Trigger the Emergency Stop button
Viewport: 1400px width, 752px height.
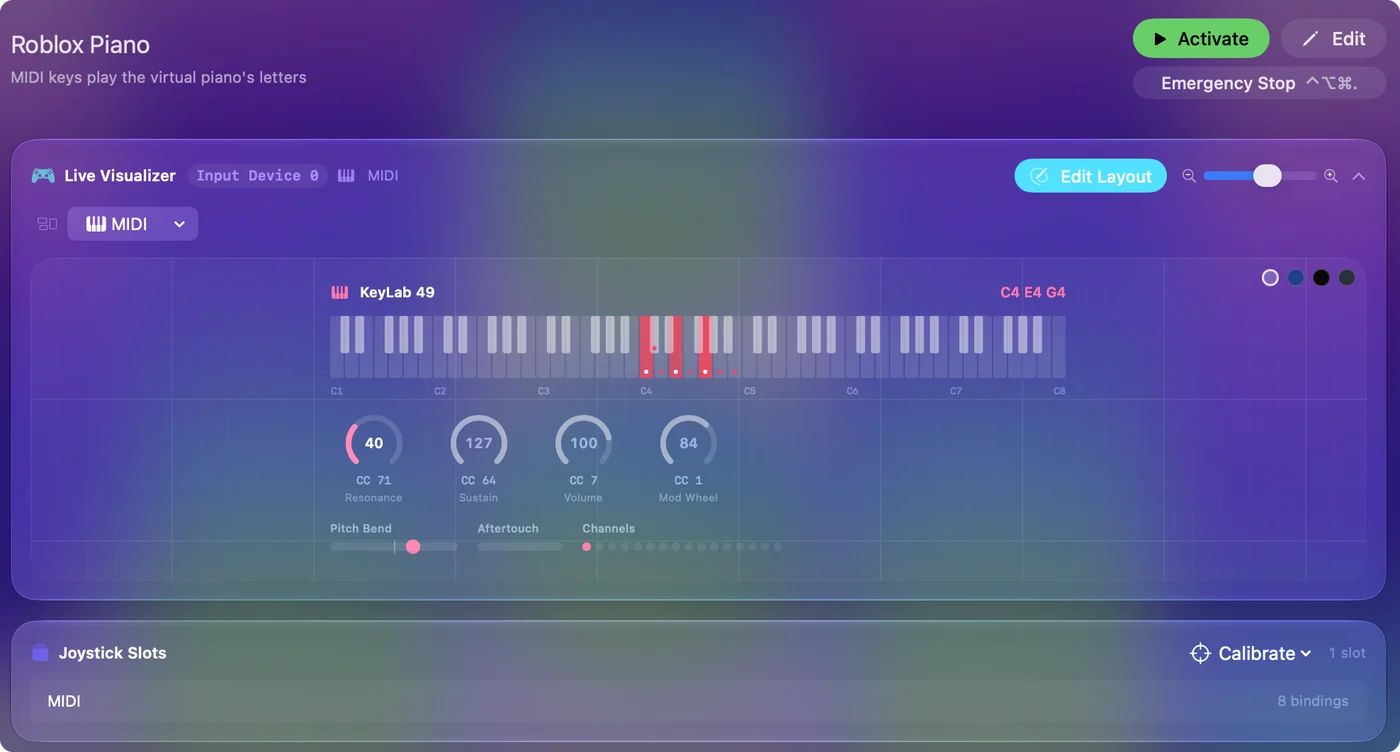pyautogui.click(x=1259, y=83)
